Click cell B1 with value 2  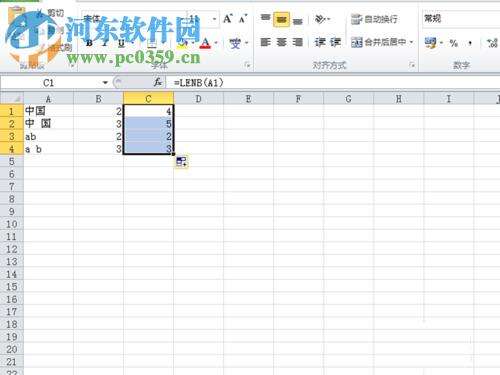[98, 111]
